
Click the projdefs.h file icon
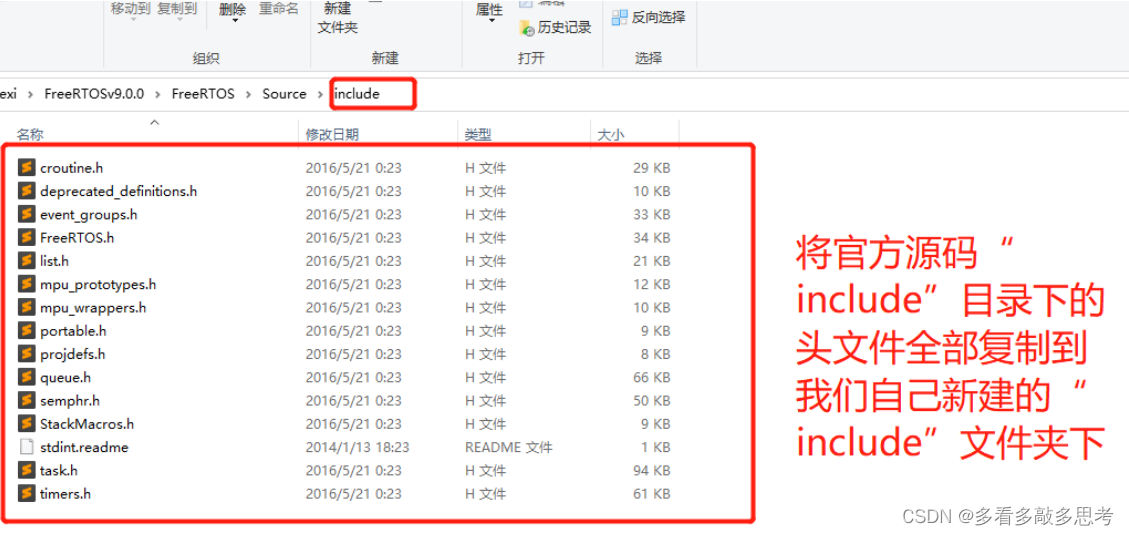click(x=27, y=354)
